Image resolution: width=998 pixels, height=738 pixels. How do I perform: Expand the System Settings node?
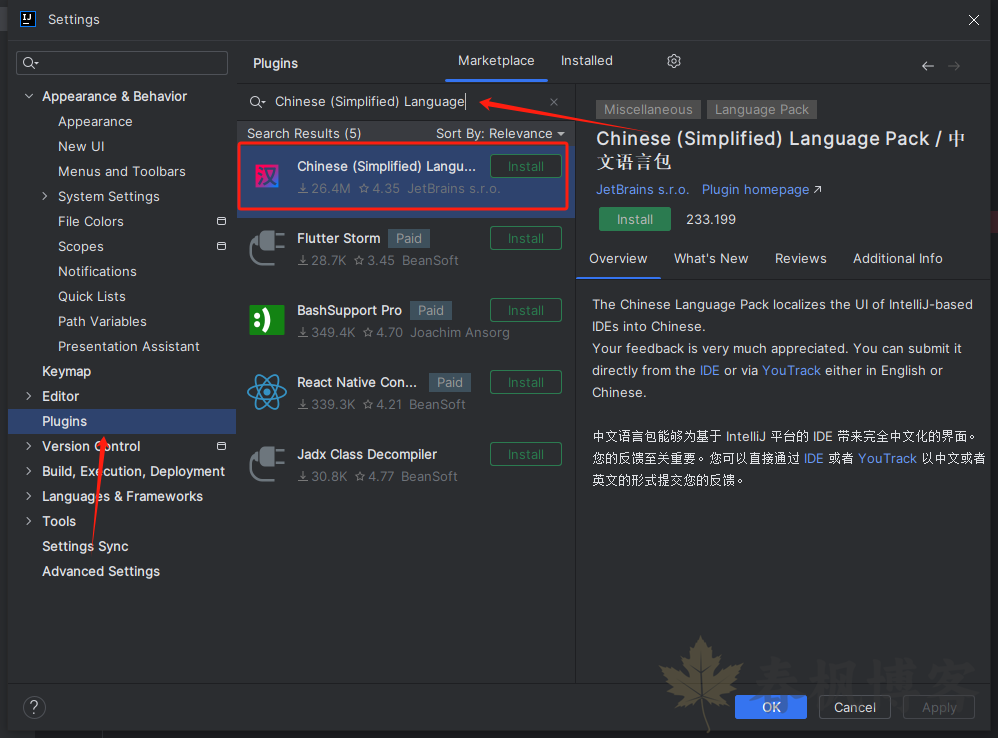45,196
